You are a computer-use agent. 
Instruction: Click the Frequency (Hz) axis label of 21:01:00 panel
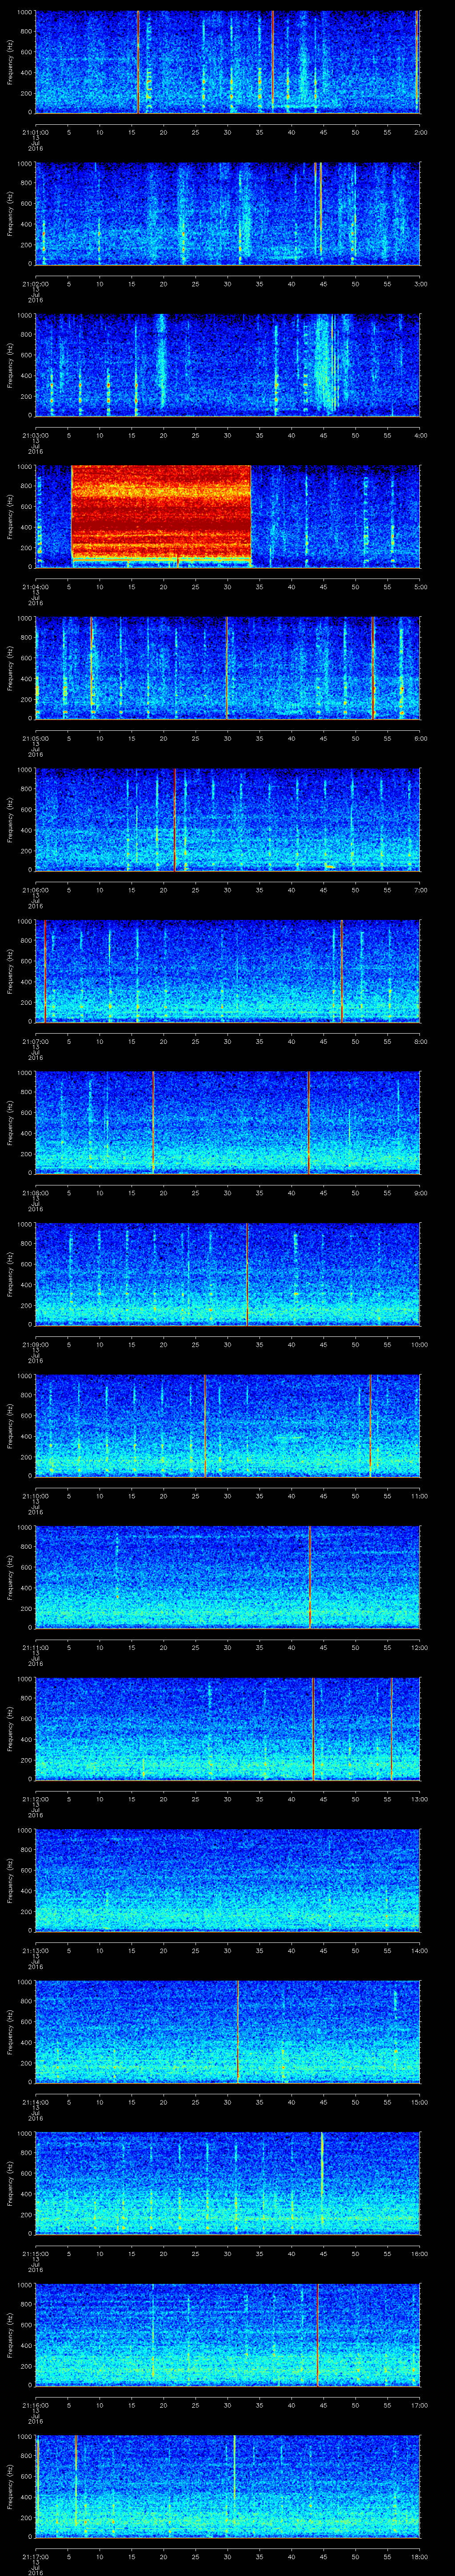tap(11, 62)
